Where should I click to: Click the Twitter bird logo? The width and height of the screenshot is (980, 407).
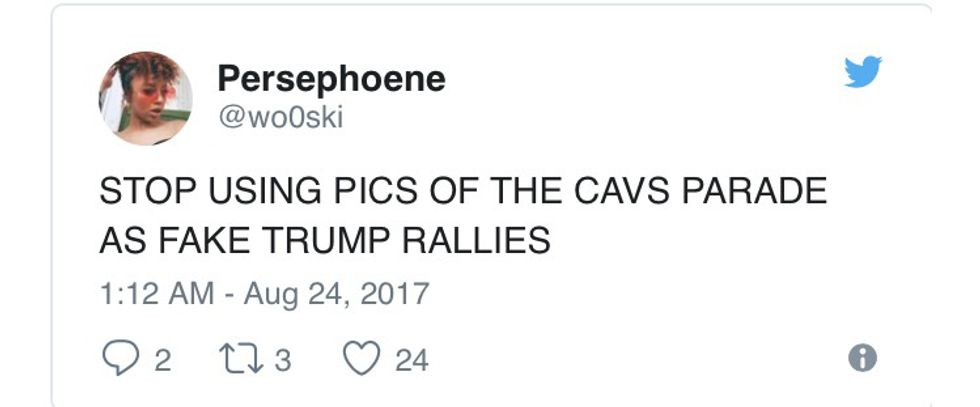point(862,71)
